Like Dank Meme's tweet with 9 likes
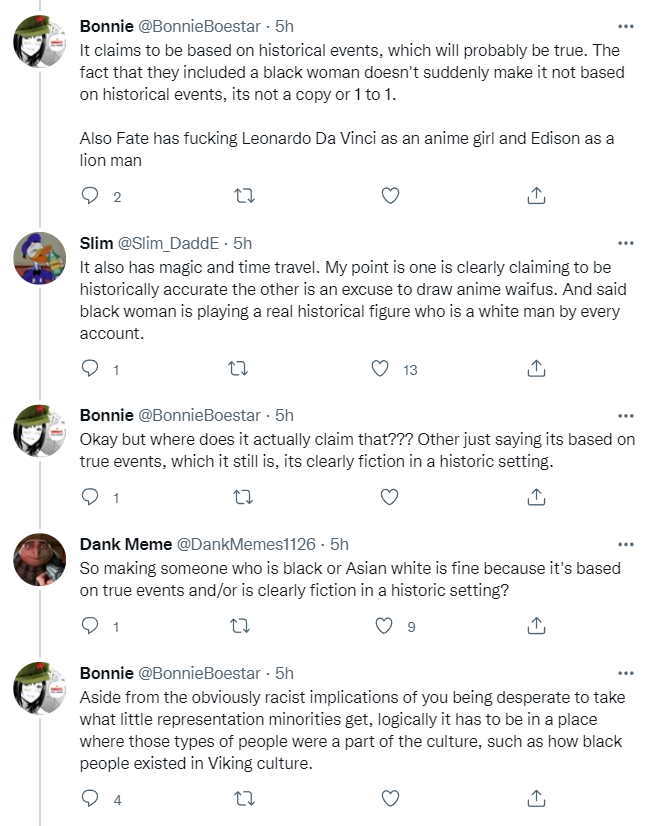Image resolution: width=648 pixels, height=826 pixels. [384, 626]
